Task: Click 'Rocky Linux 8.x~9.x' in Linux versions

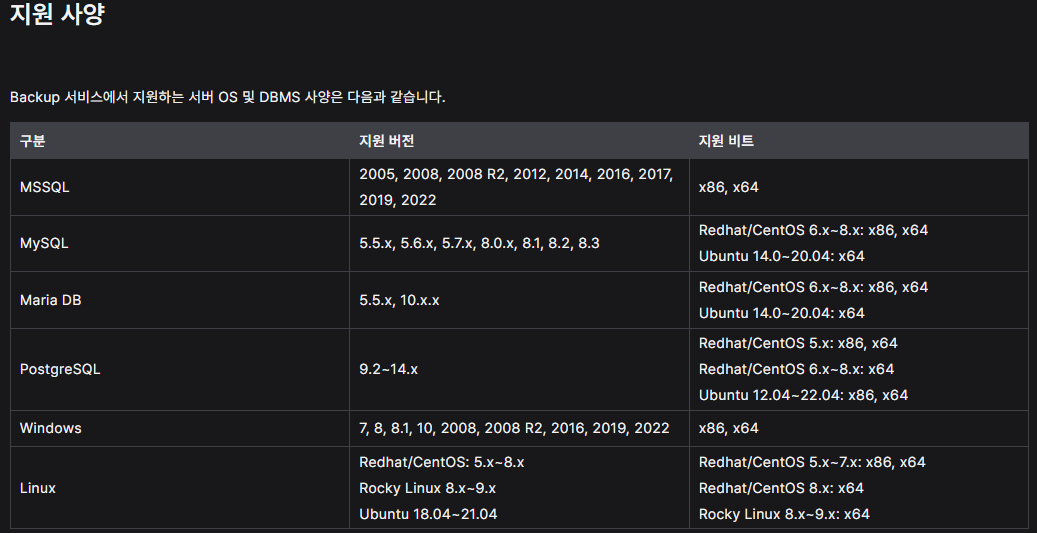Action: click(427, 488)
